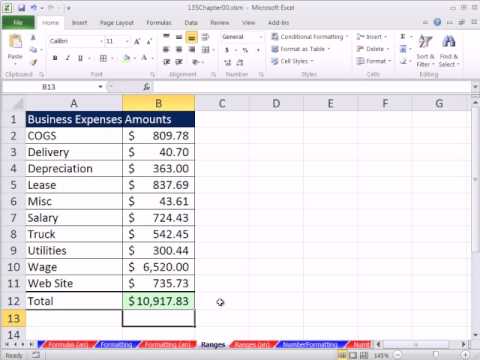This screenshot has width=480, height=360.
Task: Select the Format Painter brush
Action: tap(33, 62)
